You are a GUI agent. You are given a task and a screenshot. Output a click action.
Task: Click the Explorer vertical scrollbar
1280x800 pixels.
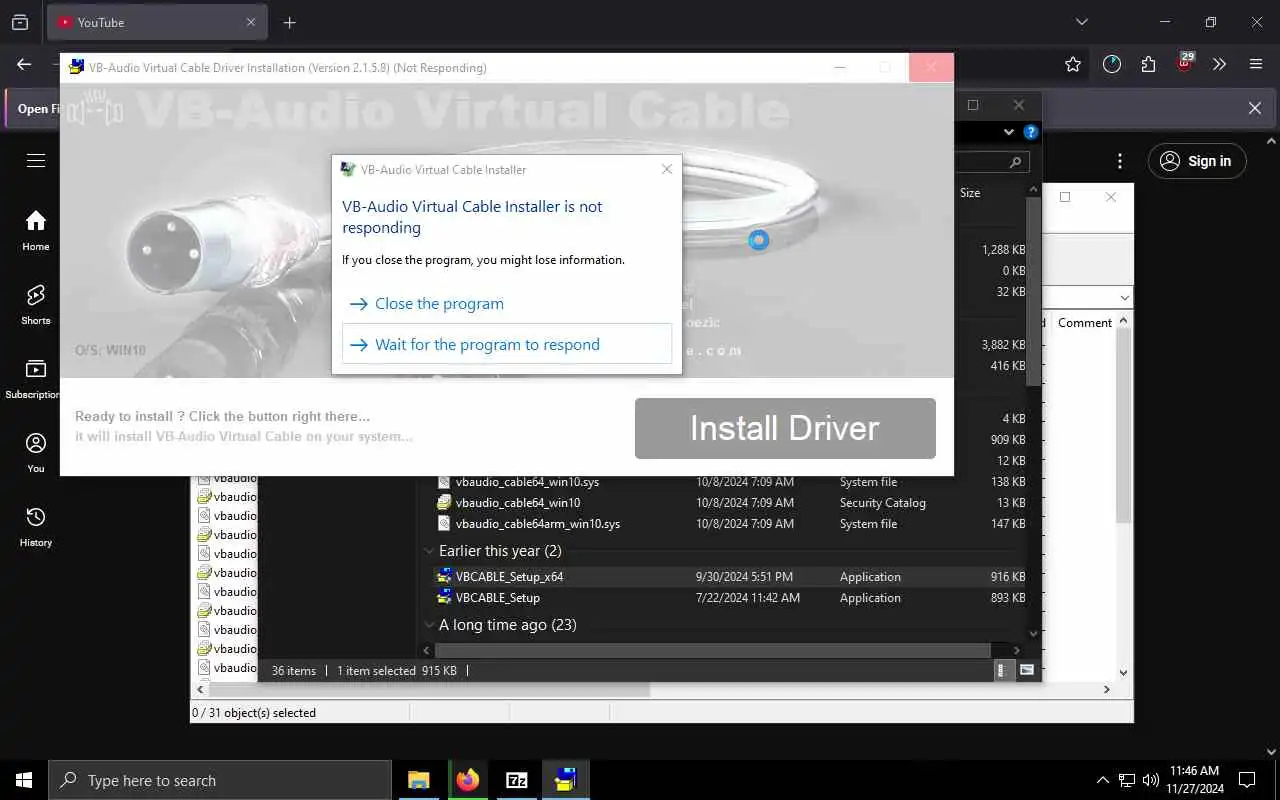(x=1034, y=290)
